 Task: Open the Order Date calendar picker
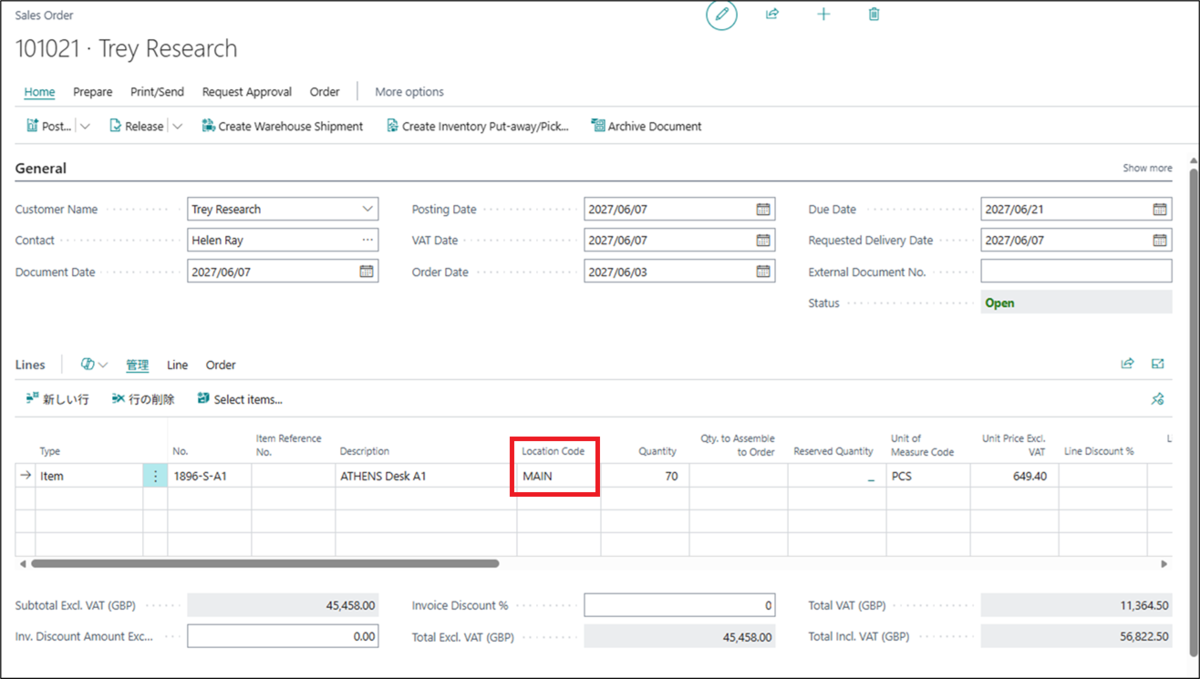tap(763, 272)
